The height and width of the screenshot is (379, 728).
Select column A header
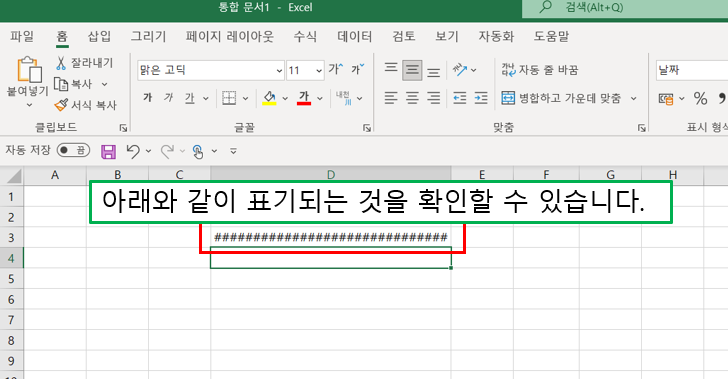pos(55,175)
